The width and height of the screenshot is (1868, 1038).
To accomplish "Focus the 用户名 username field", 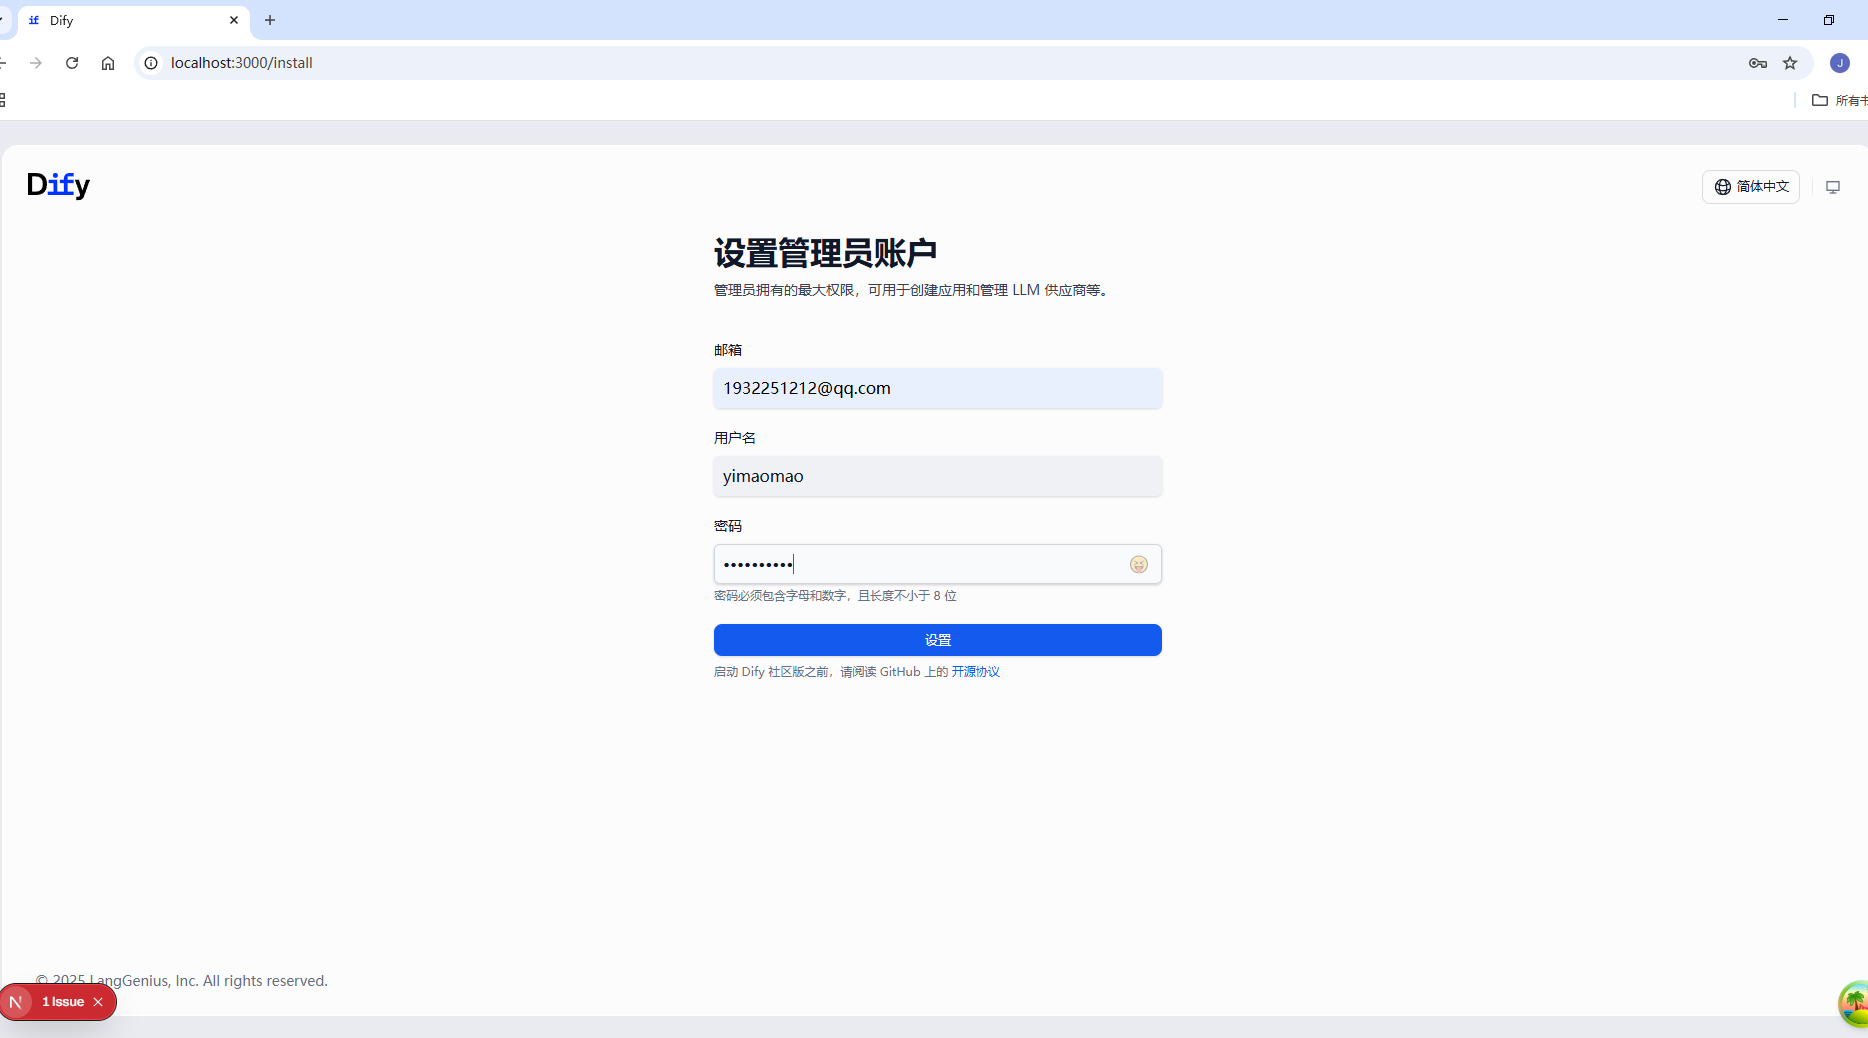I will coord(937,476).
